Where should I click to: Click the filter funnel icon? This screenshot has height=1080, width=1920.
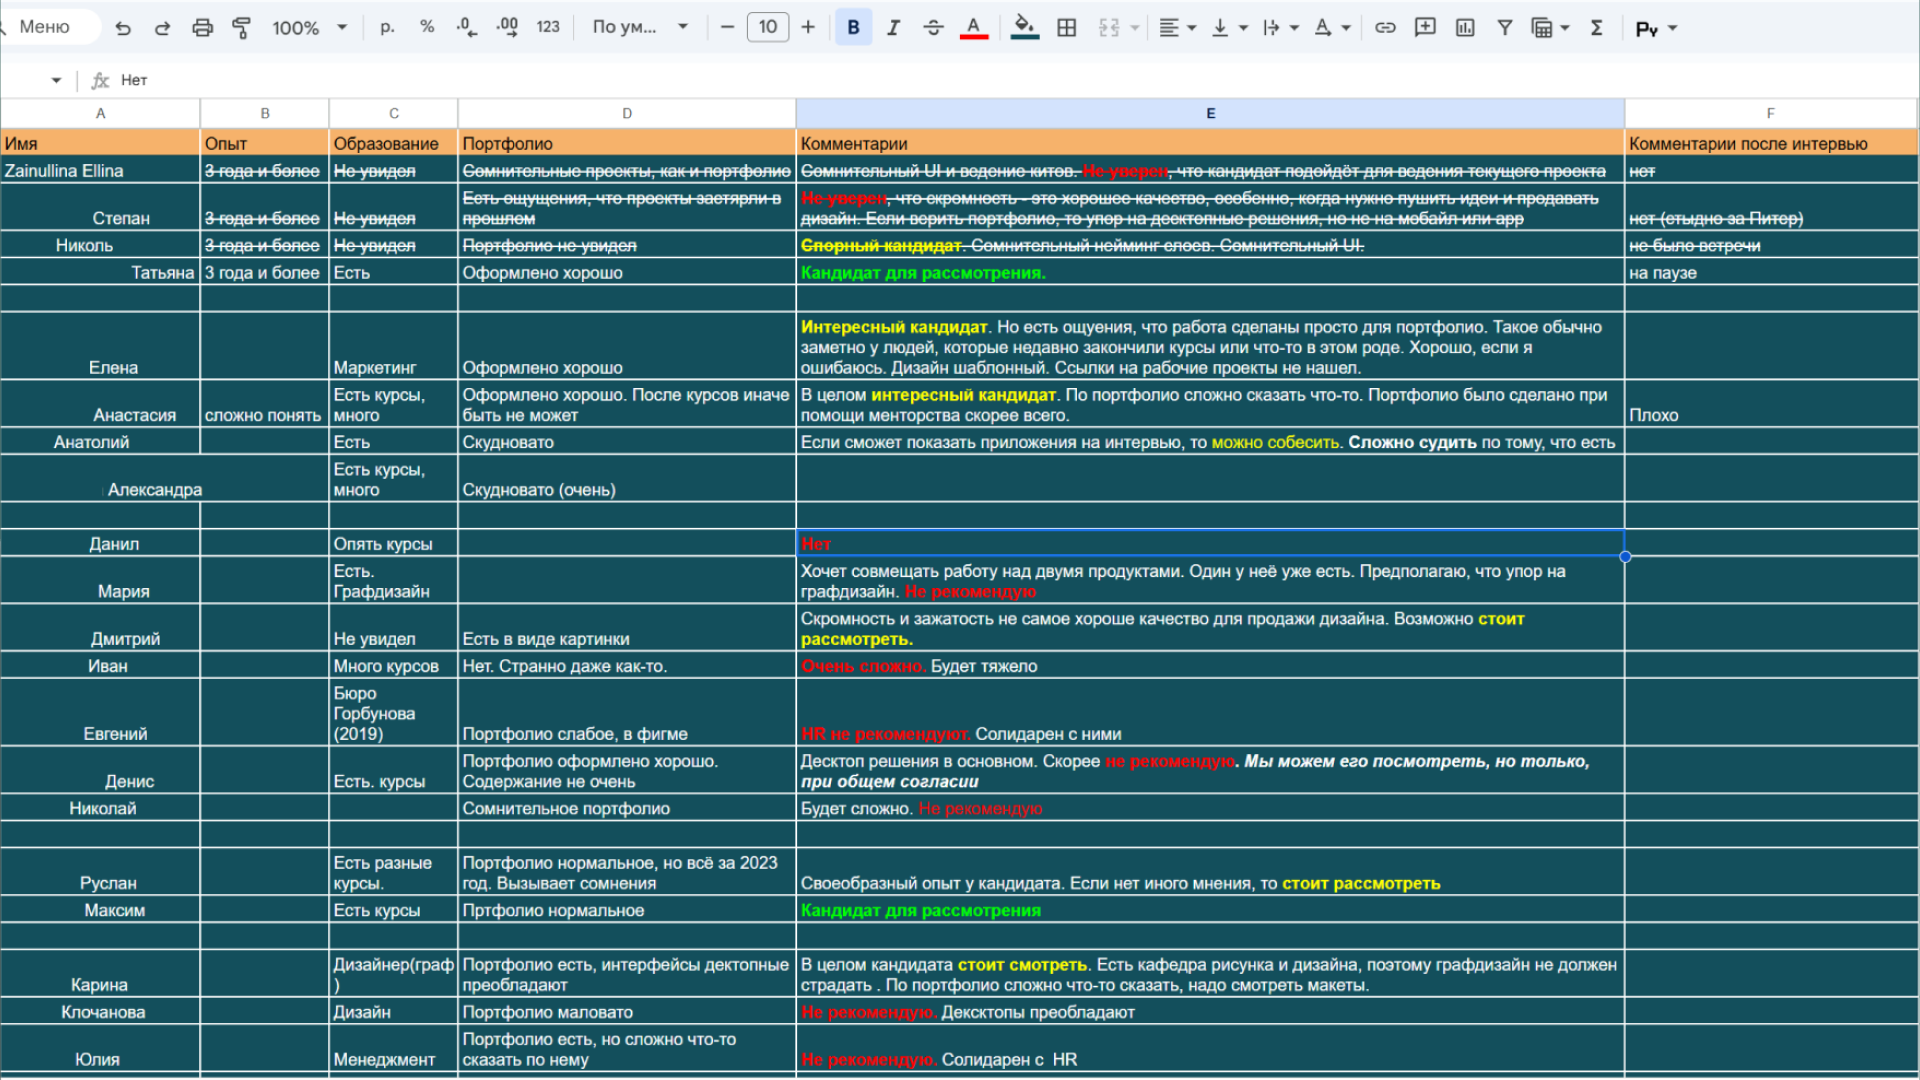coord(1505,28)
